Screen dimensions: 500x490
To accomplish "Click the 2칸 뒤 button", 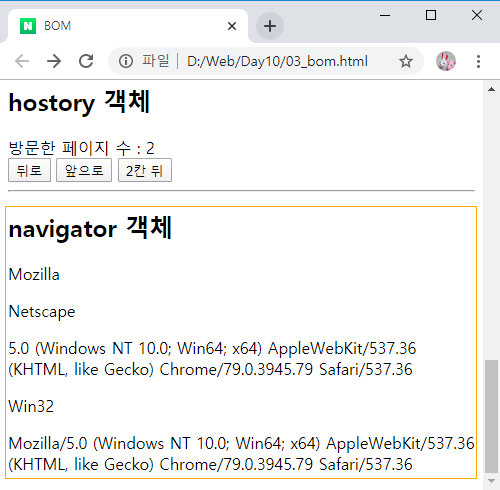I will [145, 170].
